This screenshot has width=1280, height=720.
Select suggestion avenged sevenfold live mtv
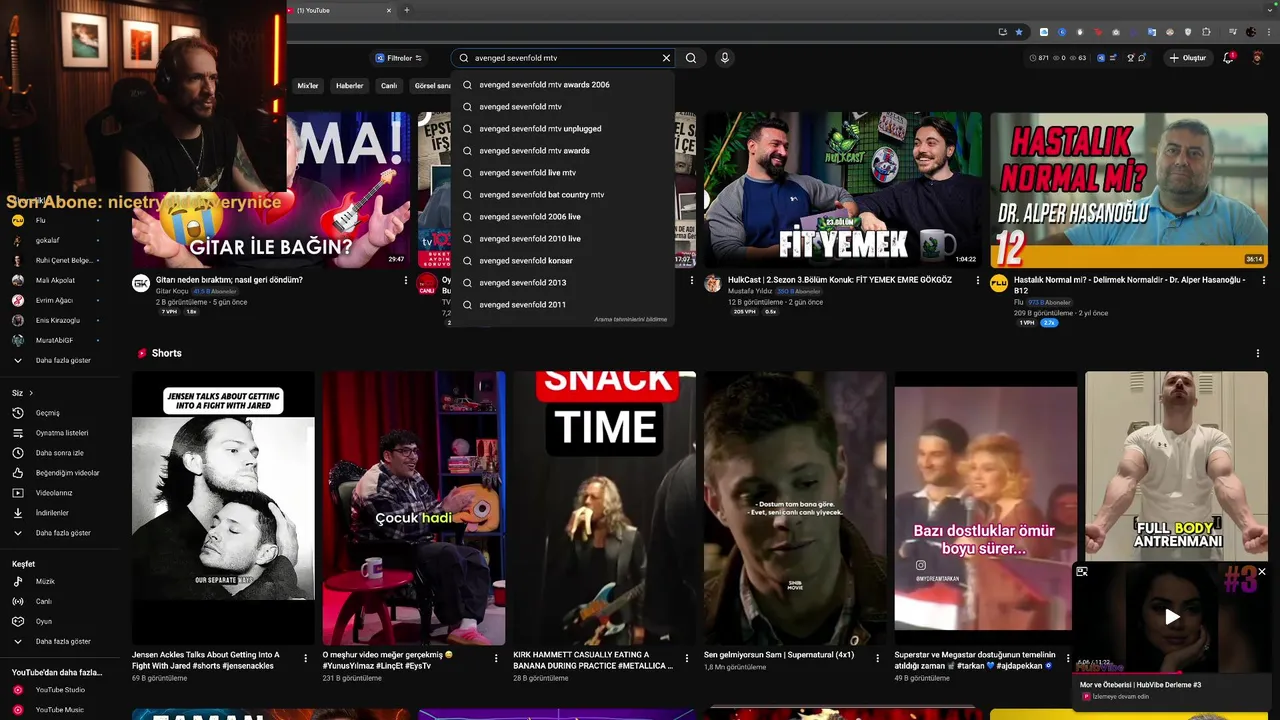click(562, 173)
